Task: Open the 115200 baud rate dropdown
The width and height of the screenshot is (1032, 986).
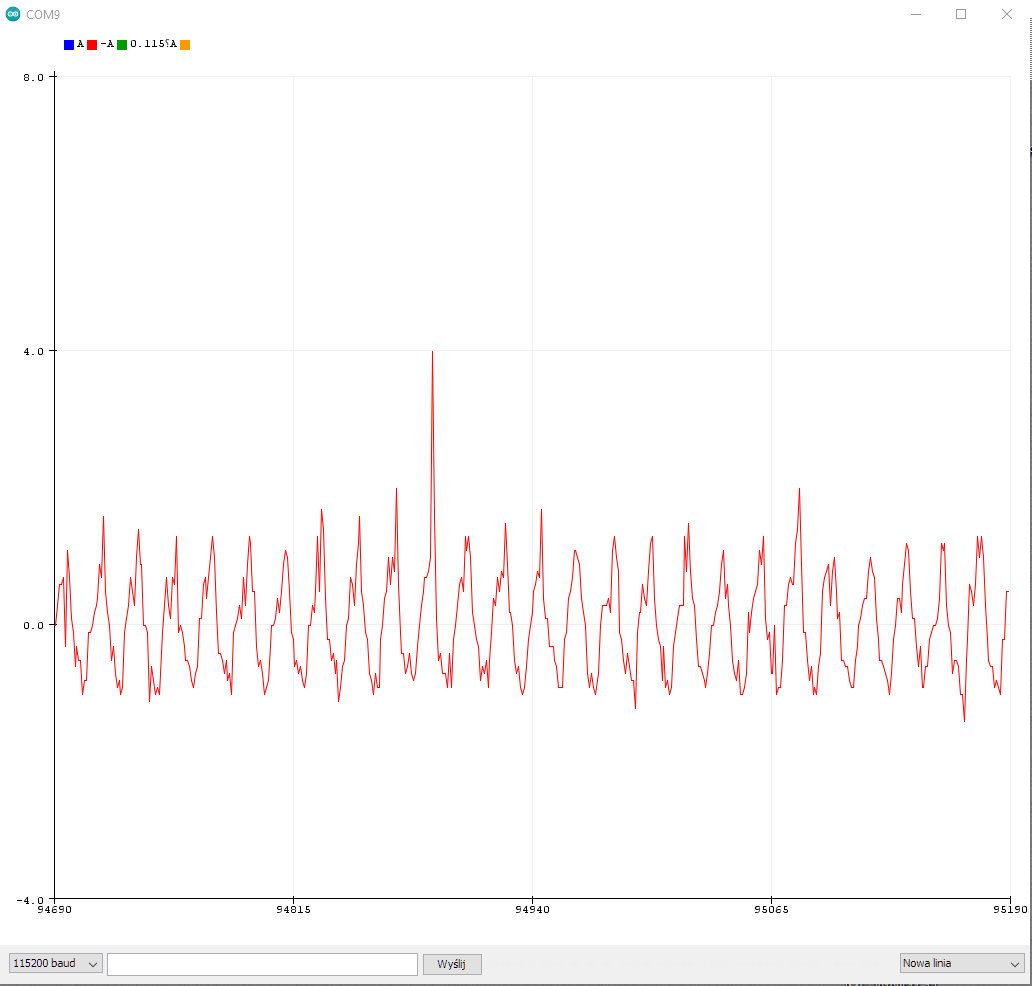Action: (x=55, y=964)
